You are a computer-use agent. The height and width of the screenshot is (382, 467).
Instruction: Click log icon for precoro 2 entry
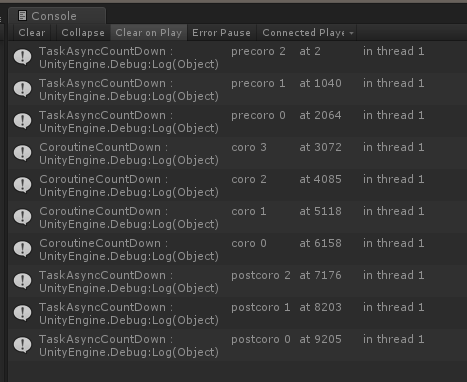pyautogui.click(x=23, y=57)
